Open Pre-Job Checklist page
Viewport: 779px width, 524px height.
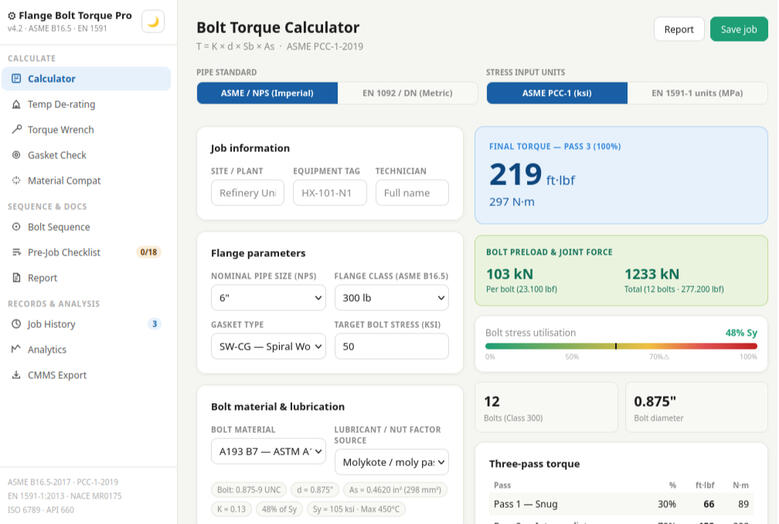point(86,252)
